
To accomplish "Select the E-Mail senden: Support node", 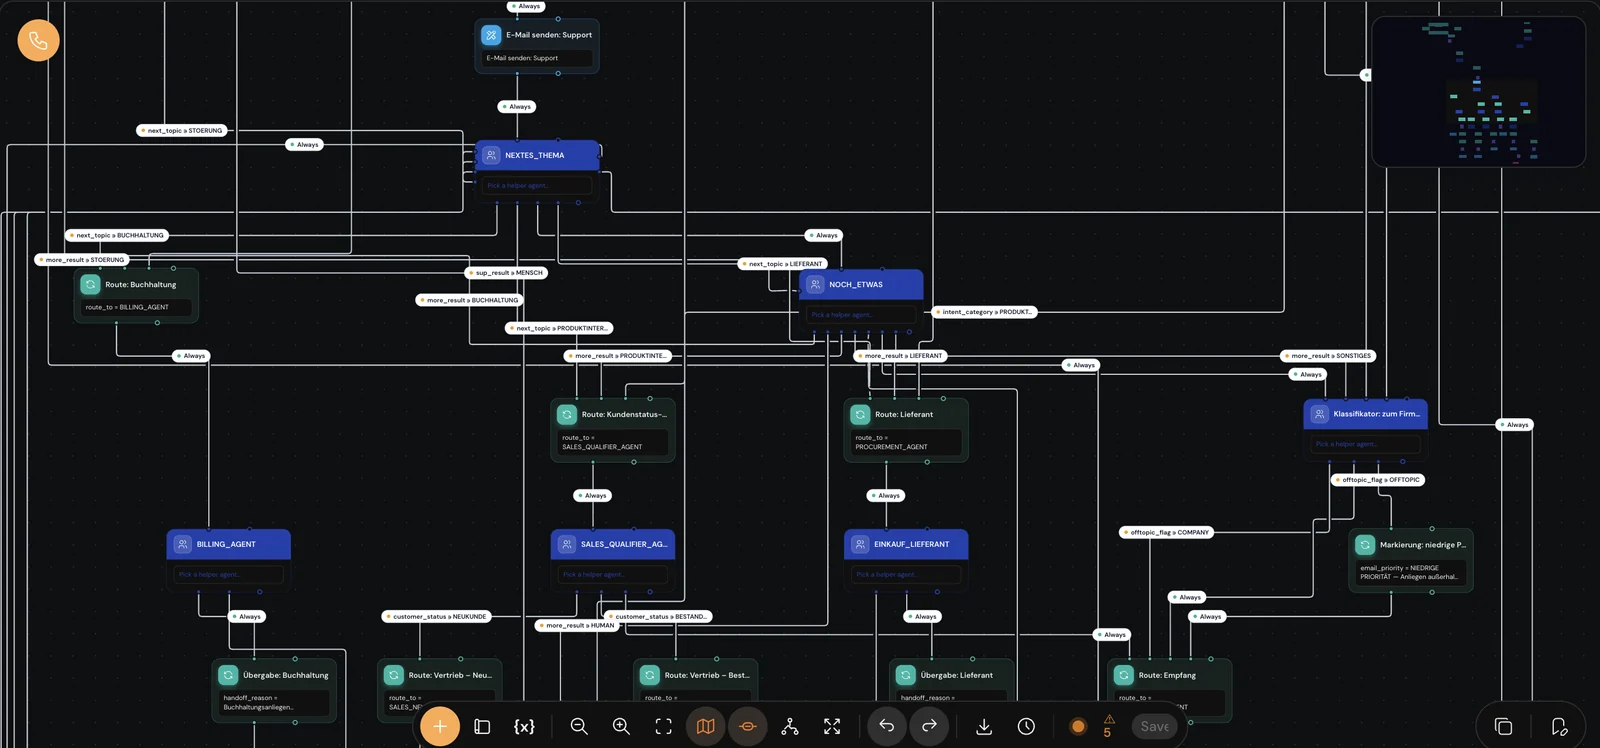I will tap(537, 46).
